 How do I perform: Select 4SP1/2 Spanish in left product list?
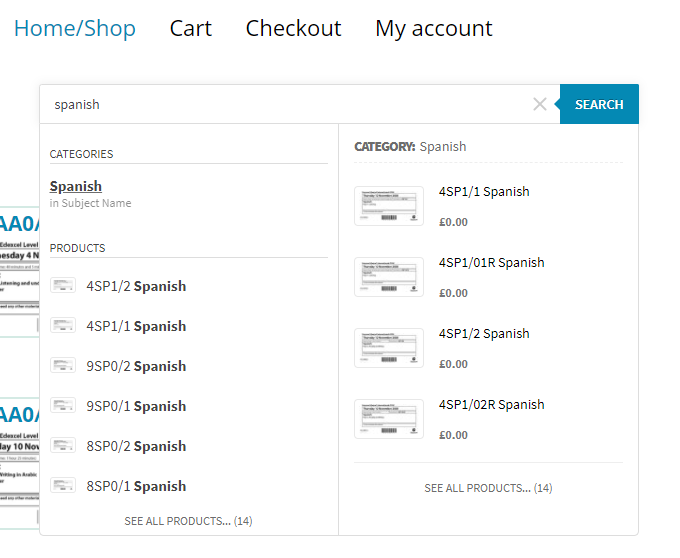(136, 286)
